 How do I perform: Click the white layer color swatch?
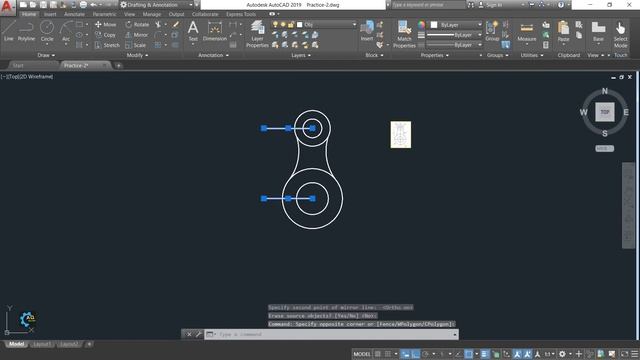pos(300,25)
